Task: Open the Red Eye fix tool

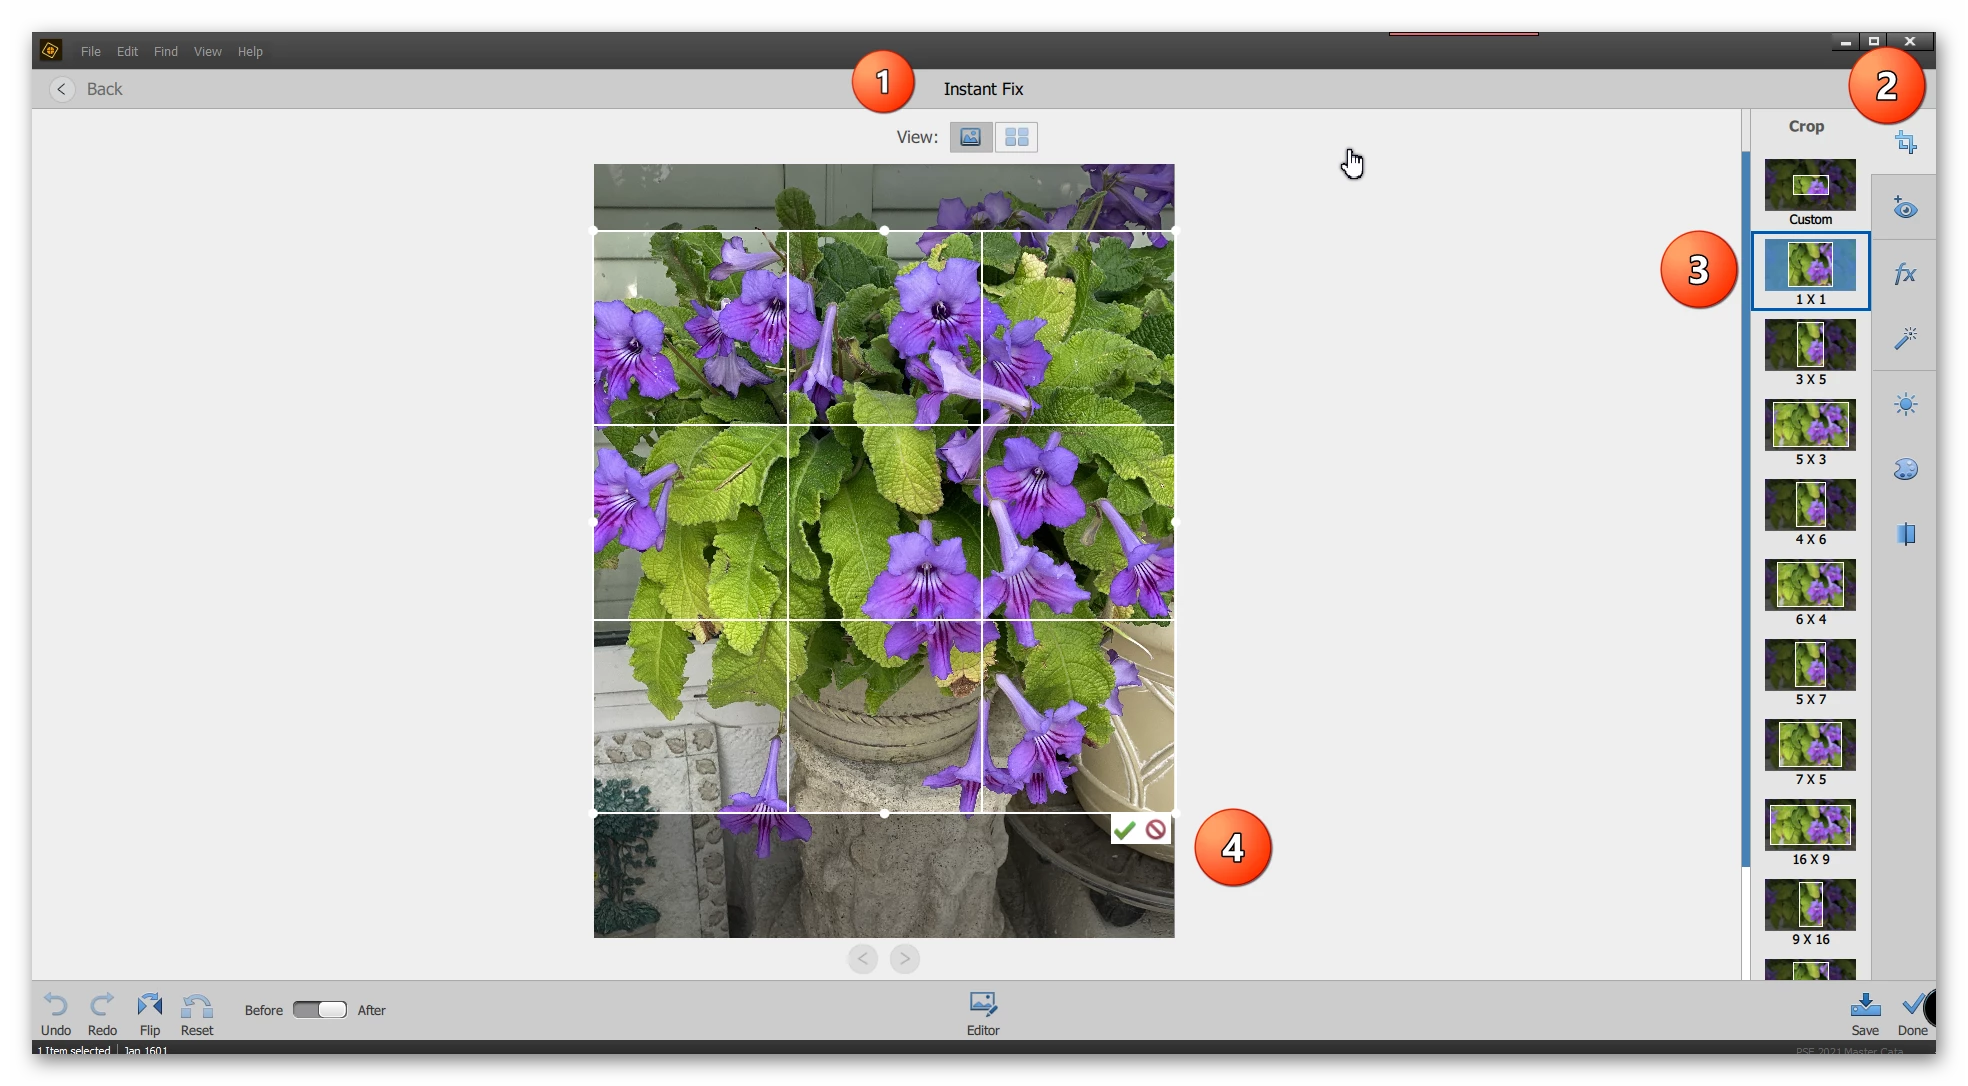Action: tap(1905, 208)
